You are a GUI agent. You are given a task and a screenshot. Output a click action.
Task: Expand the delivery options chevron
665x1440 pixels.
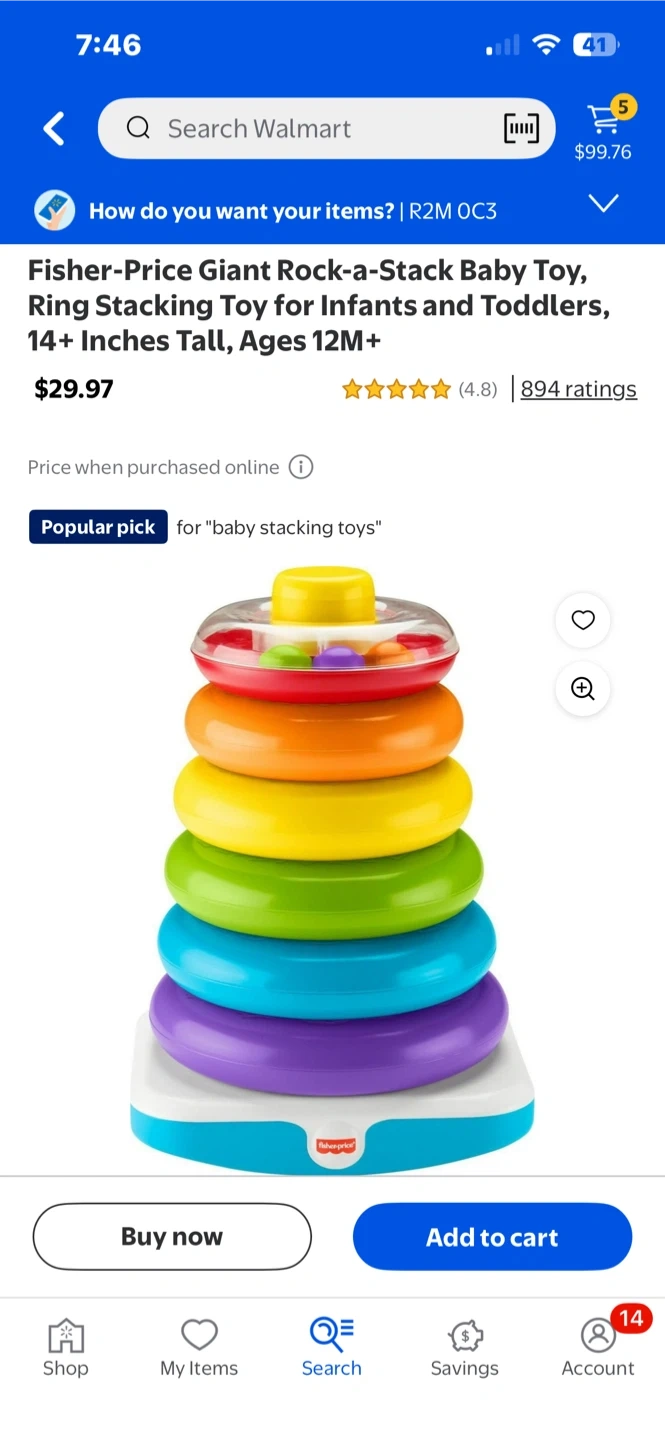[604, 204]
